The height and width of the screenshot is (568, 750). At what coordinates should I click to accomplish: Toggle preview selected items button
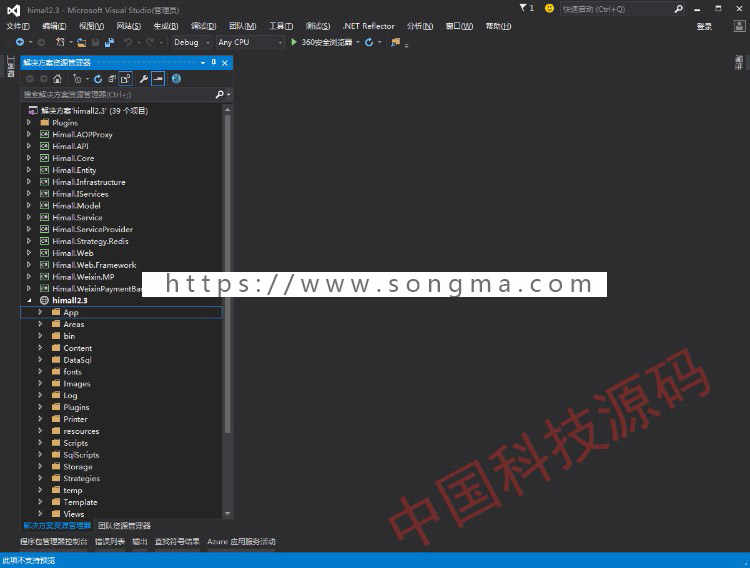[x=158, y=79]
